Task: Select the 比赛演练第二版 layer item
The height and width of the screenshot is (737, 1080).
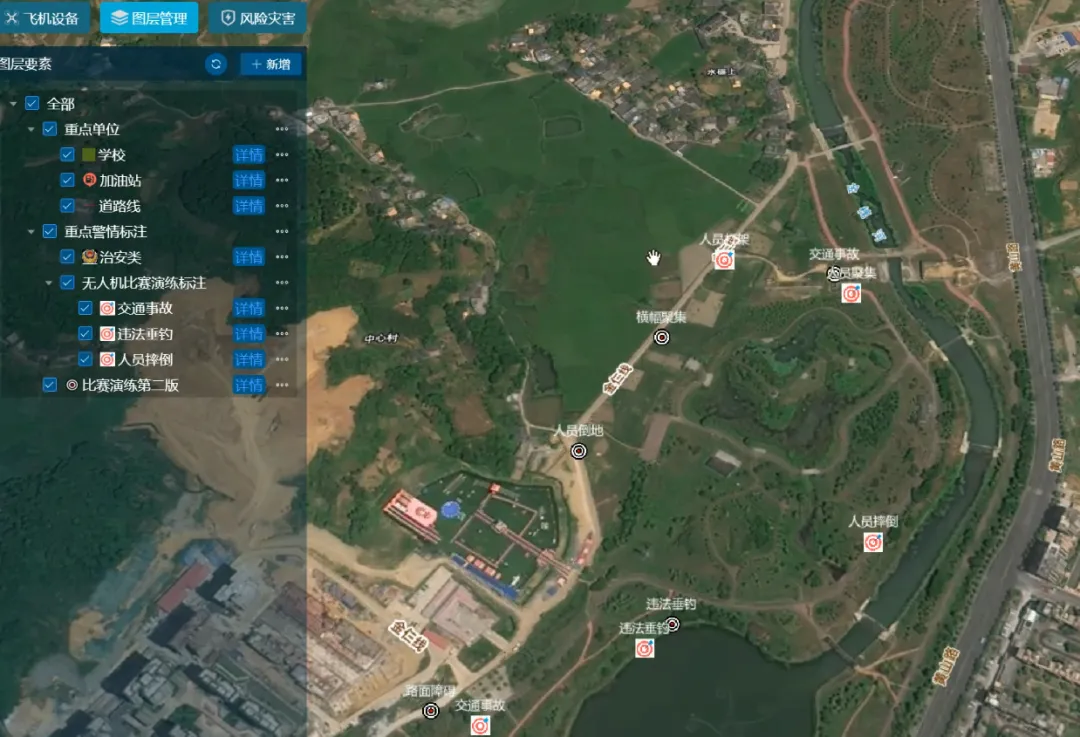Action: 129,385
